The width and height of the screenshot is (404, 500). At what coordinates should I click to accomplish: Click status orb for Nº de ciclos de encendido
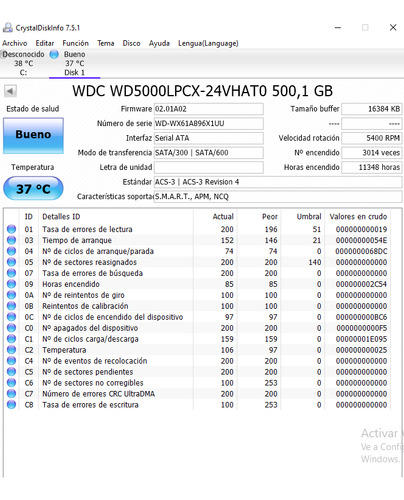[11, 317]
